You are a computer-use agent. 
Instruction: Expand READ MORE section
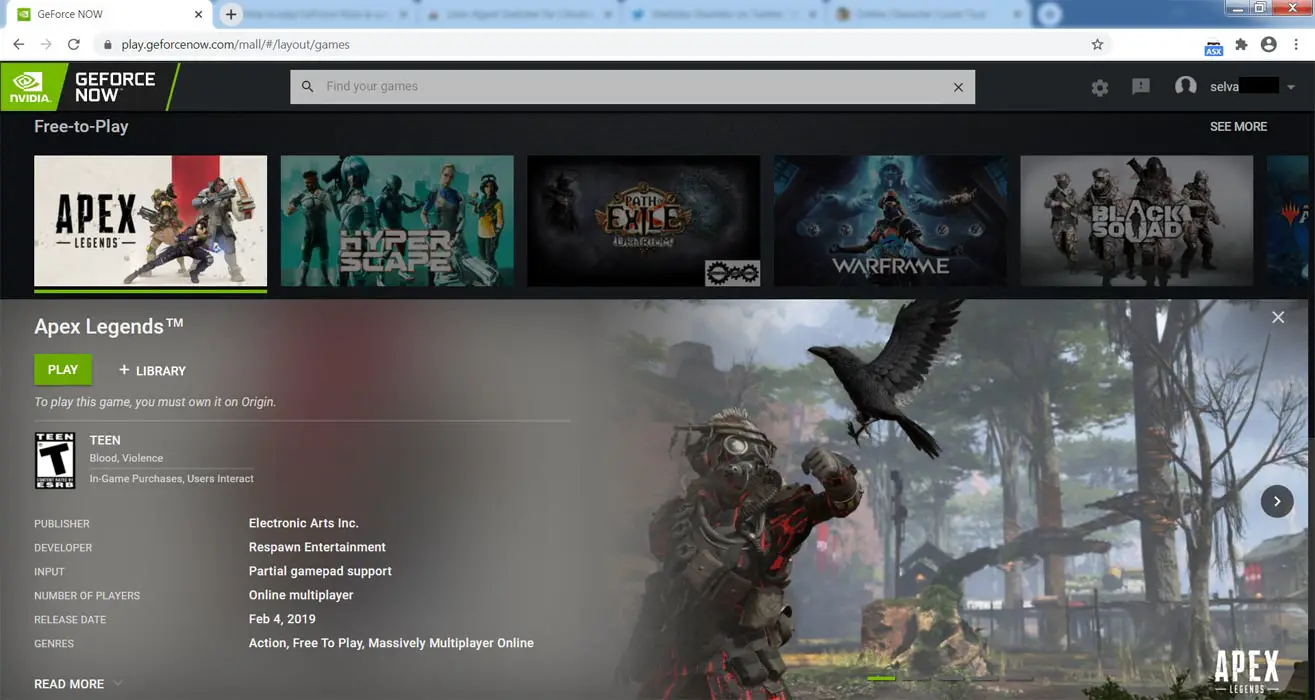[x=78, y=684]
